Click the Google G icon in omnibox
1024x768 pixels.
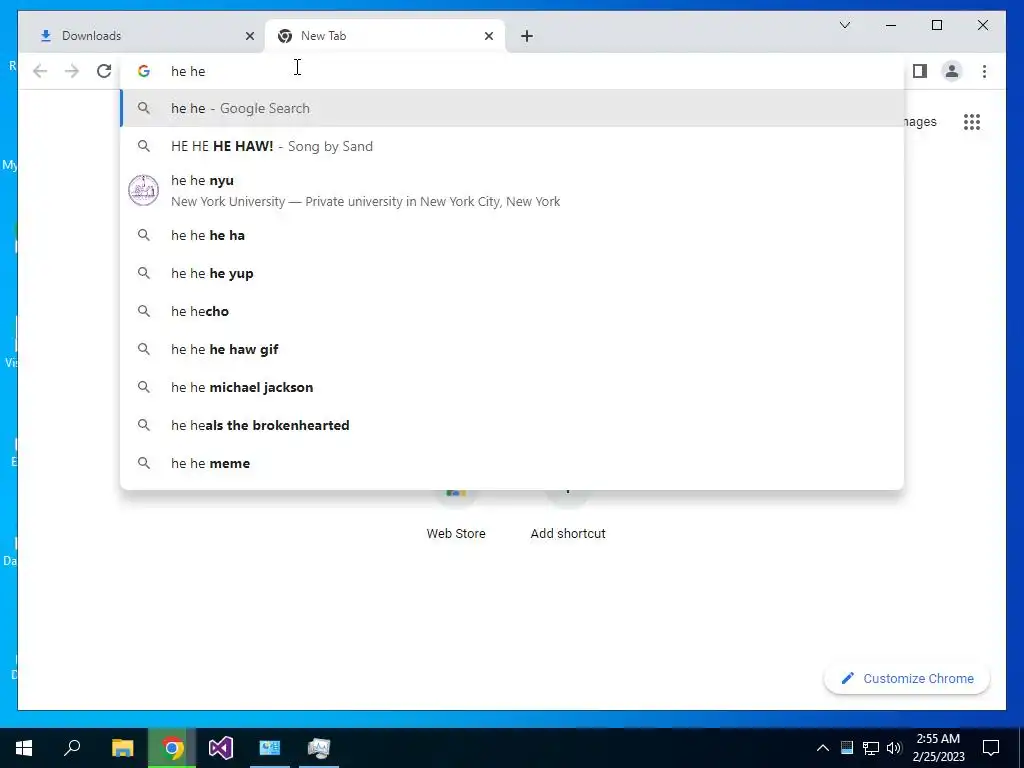pos(144,71)
